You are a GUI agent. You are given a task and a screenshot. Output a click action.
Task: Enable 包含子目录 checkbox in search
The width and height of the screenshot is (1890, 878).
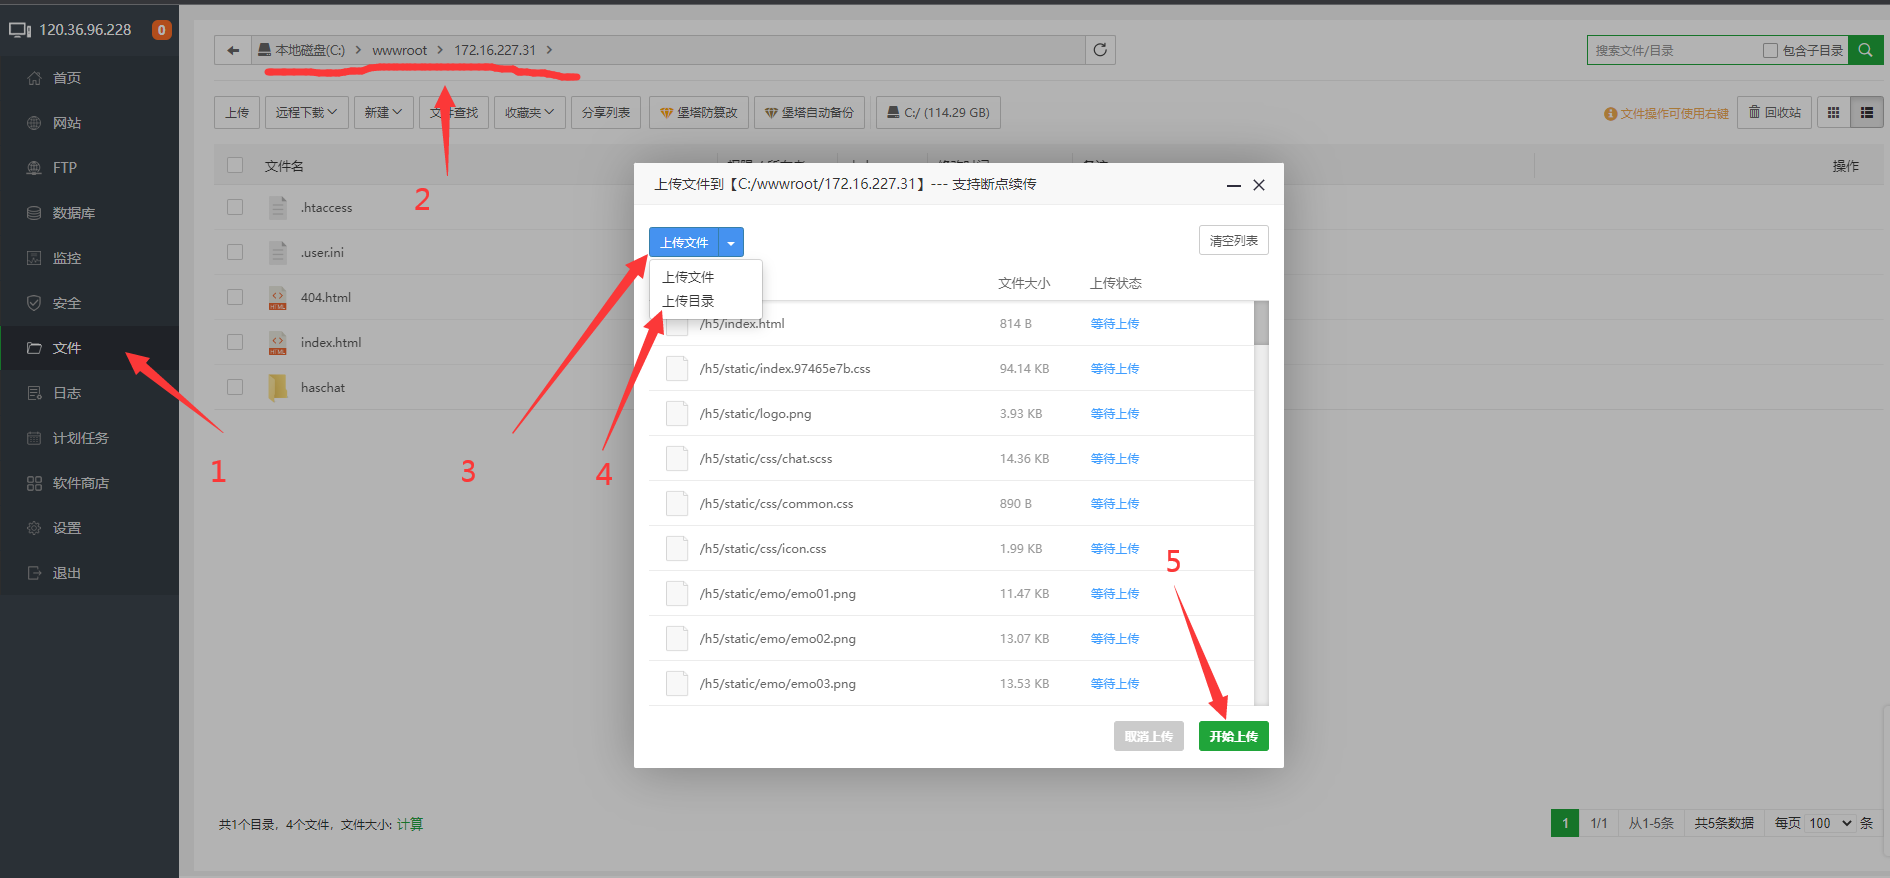coord(1770,50)
